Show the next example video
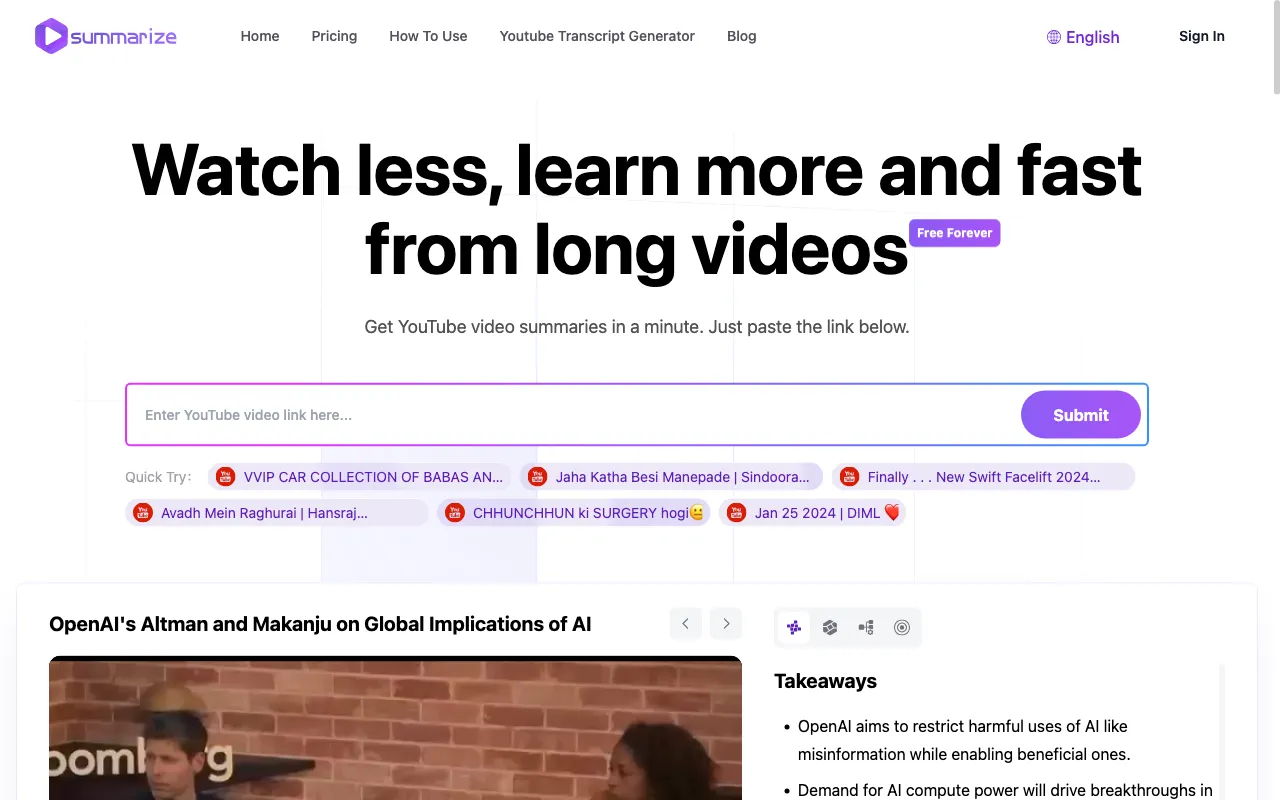Image resolution: width=1280 pixels, height=800 pixels. (726, 624)
